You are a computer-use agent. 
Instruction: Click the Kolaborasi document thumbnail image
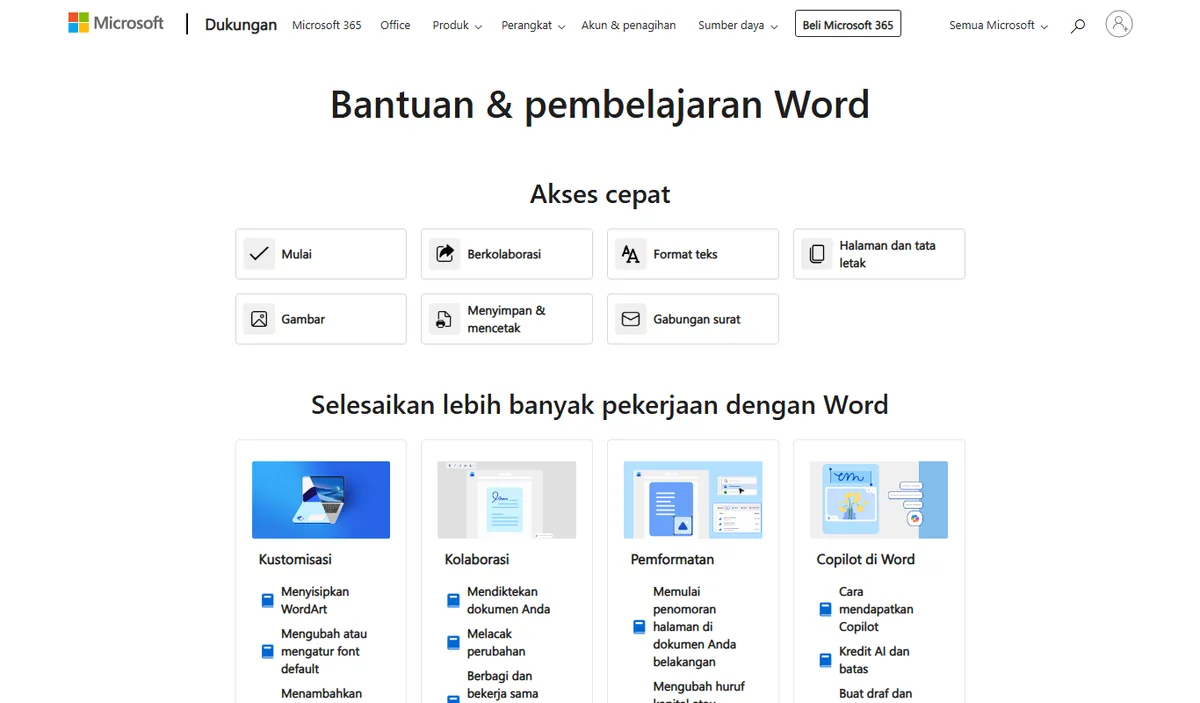(x=507, y=500)
